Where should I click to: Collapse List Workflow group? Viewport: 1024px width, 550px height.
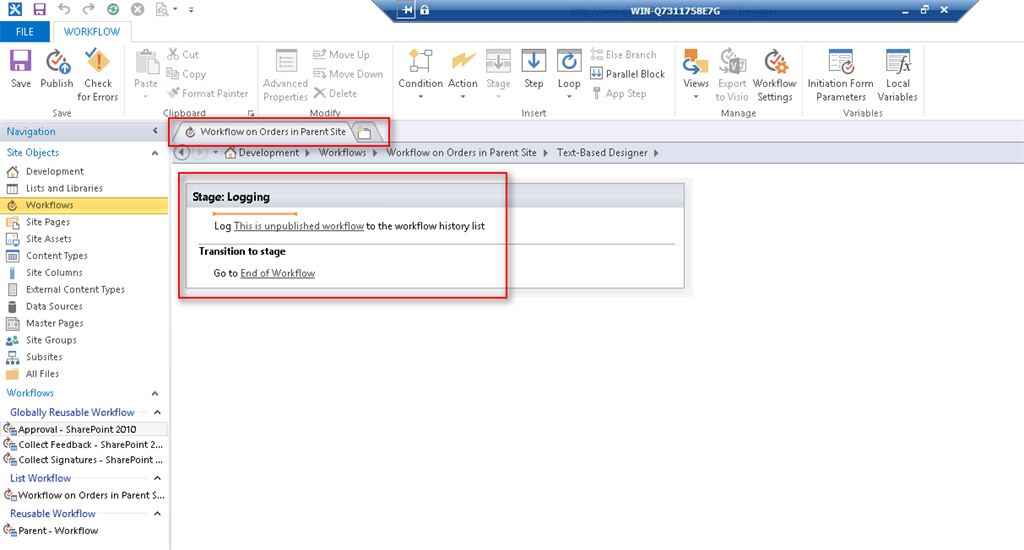tap(157, 478)
